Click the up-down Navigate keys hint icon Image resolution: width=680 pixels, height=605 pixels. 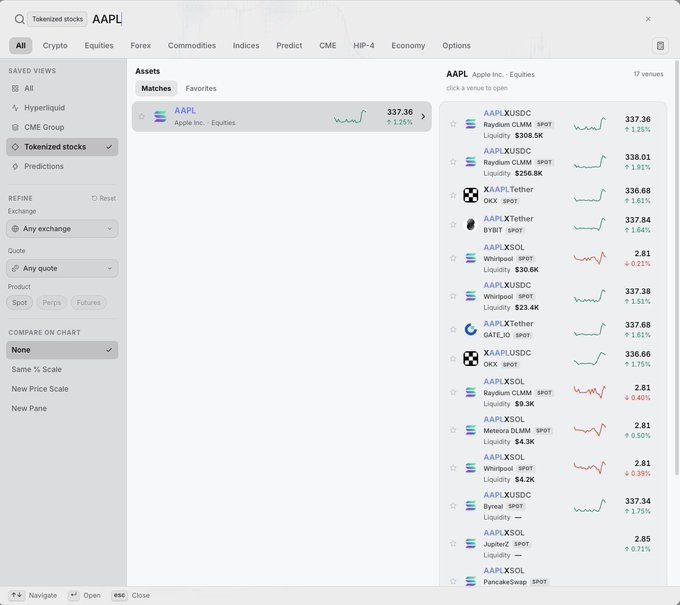[x=16, y=595]
